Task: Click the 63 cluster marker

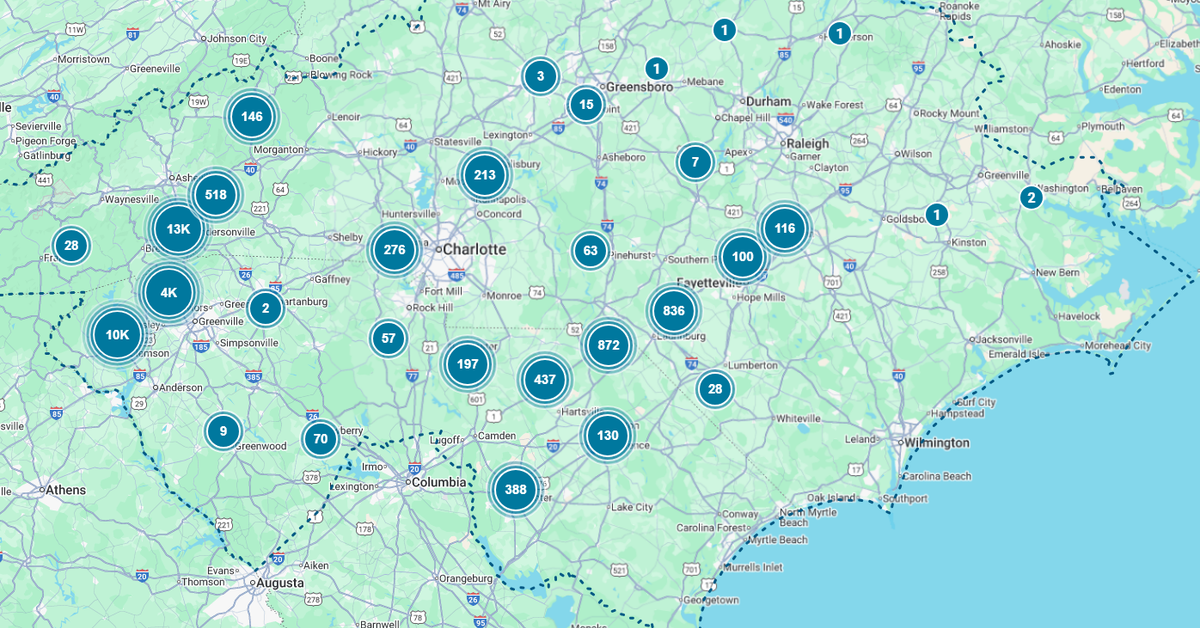Action: (x=590, y=250)
